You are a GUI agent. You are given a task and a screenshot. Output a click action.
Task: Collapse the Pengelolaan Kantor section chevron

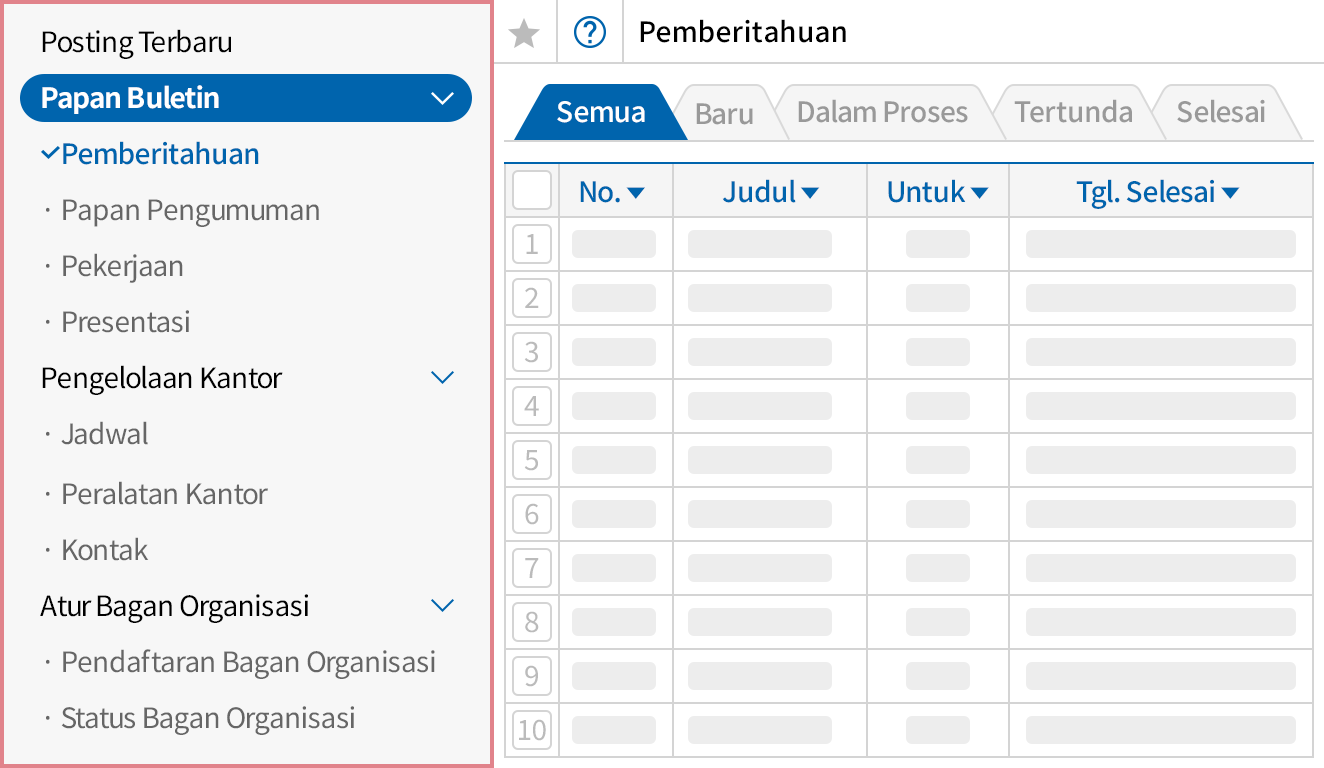tap(442, 378)
